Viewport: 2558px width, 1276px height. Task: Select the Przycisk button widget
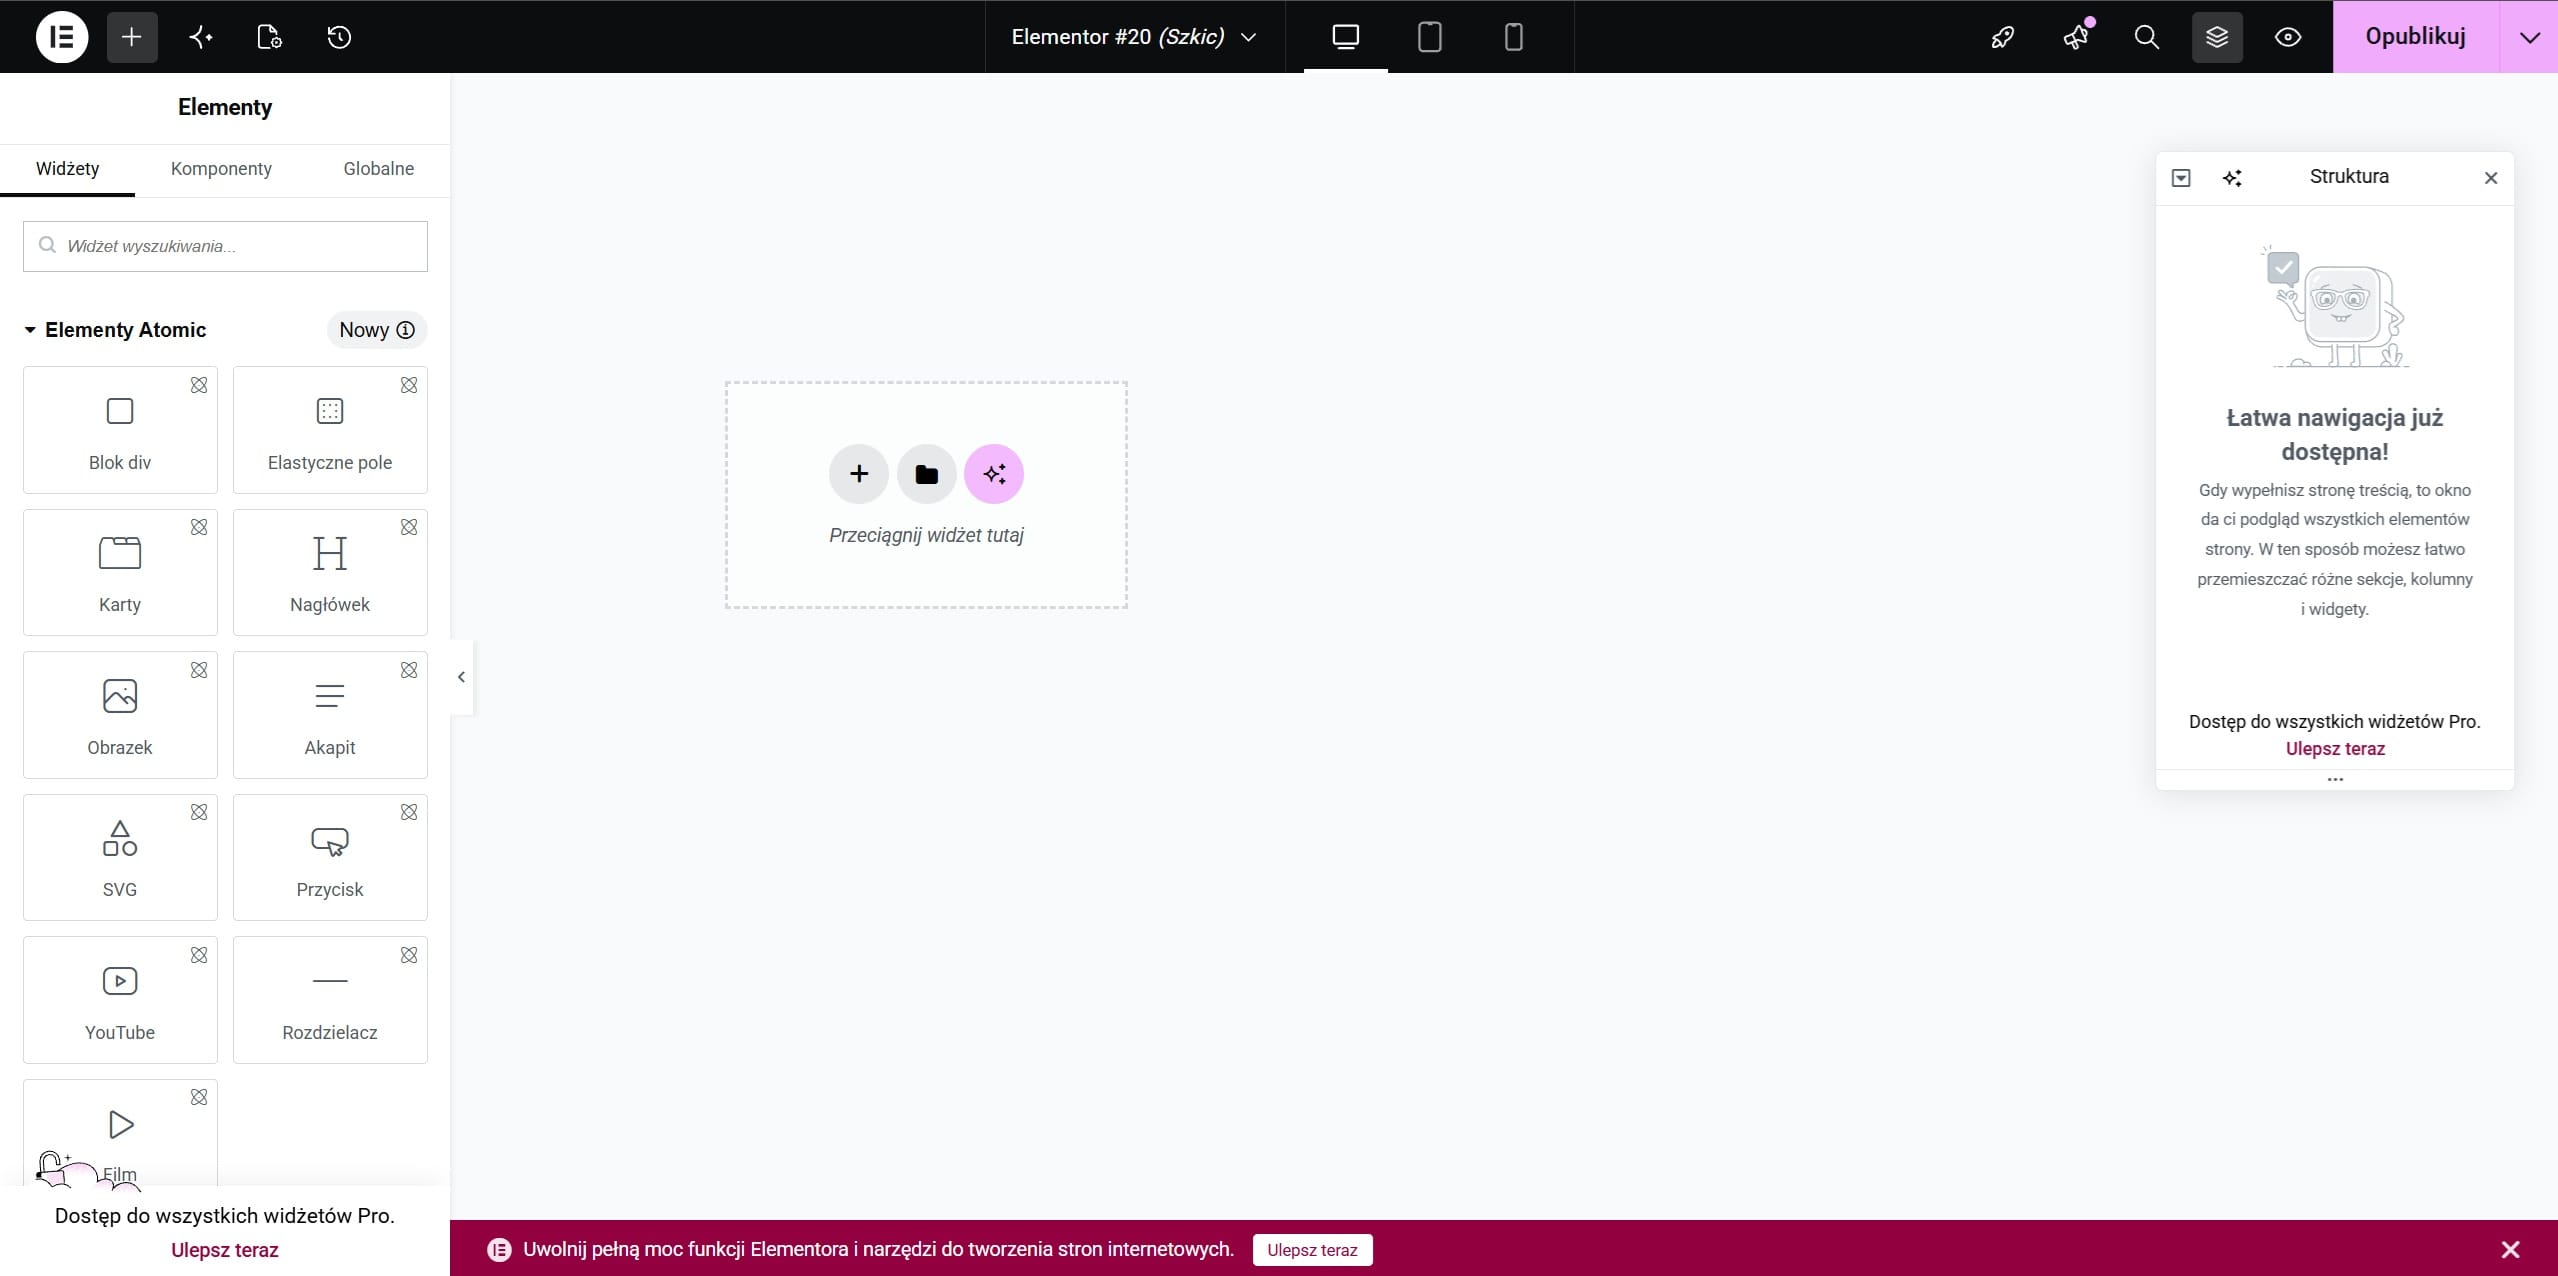pyautogui.click(x=330, y=857)
